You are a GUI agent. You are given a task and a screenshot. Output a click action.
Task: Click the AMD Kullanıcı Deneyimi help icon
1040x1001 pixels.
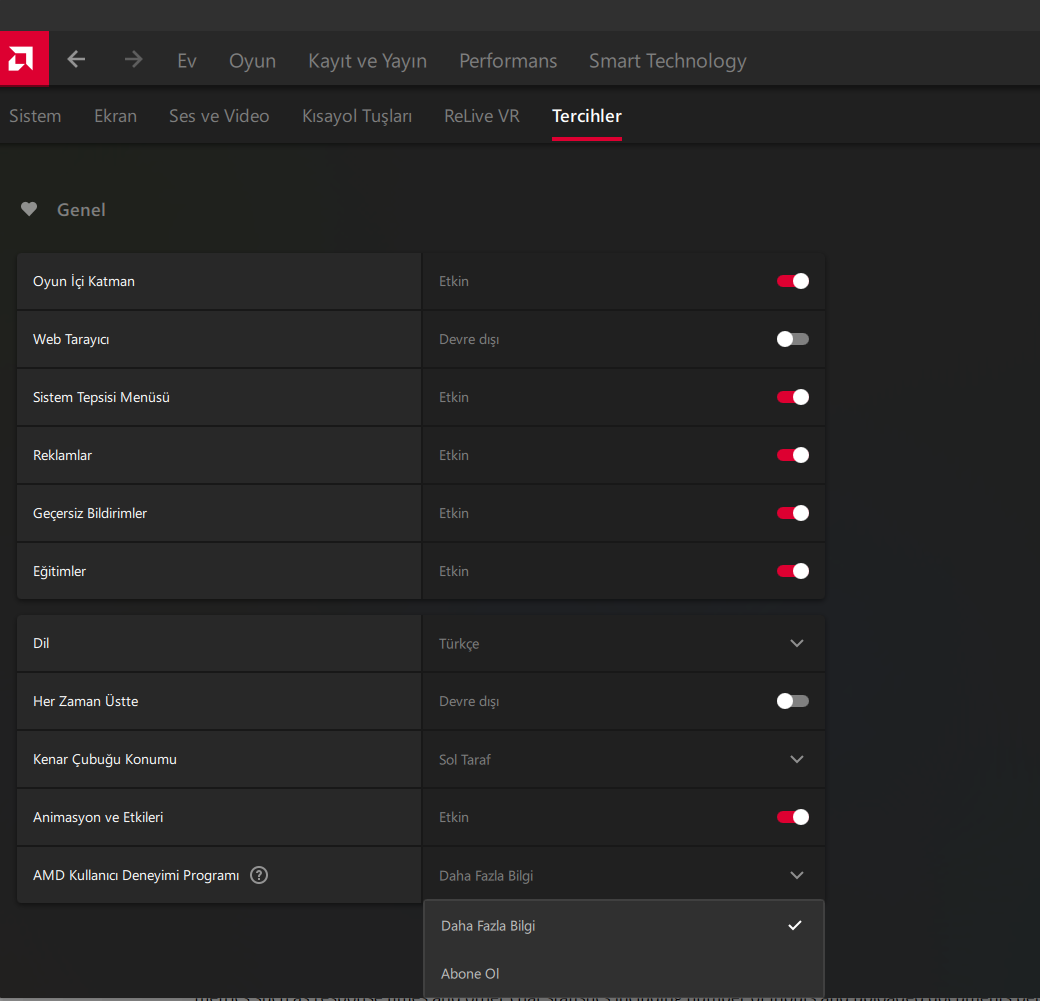(x=259, y=875)
